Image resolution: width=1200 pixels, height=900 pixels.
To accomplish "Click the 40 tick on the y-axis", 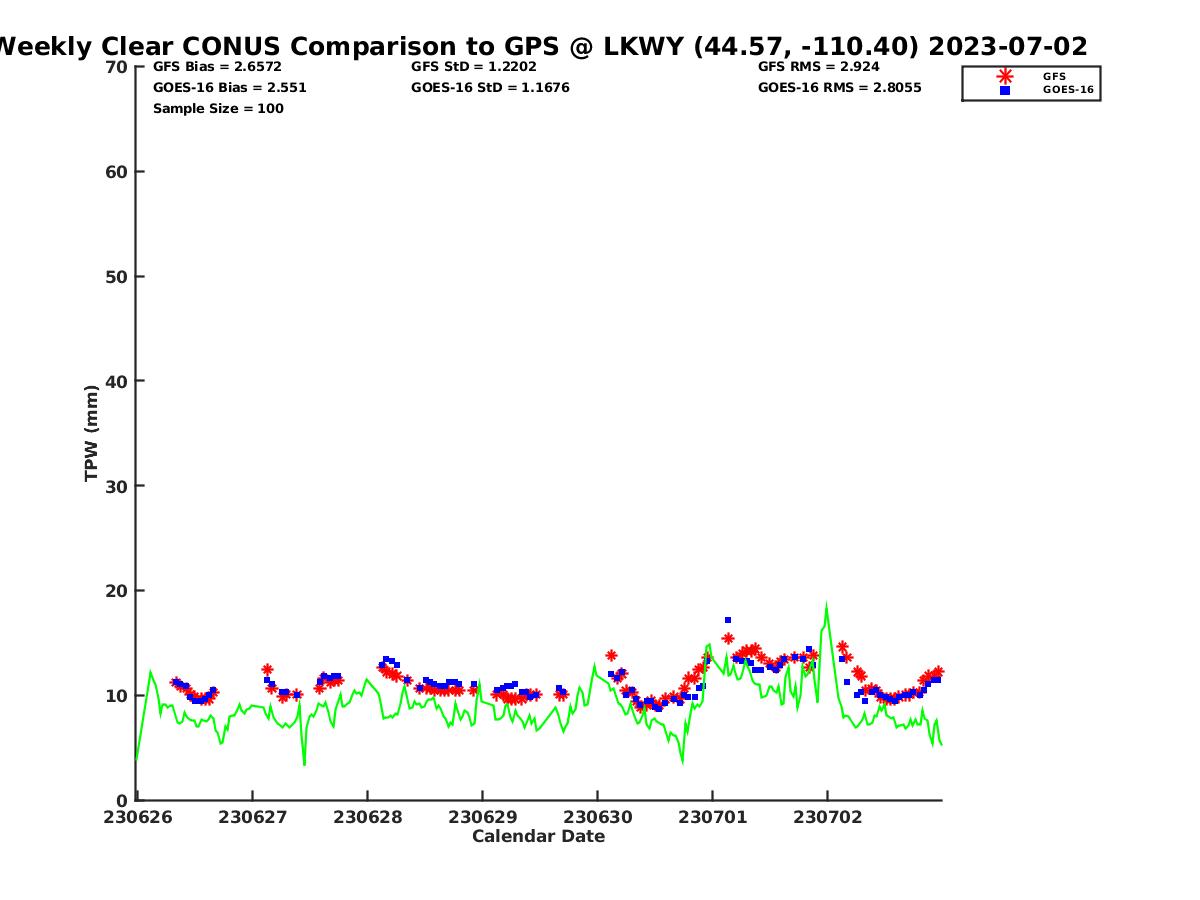I will [116, 381].
